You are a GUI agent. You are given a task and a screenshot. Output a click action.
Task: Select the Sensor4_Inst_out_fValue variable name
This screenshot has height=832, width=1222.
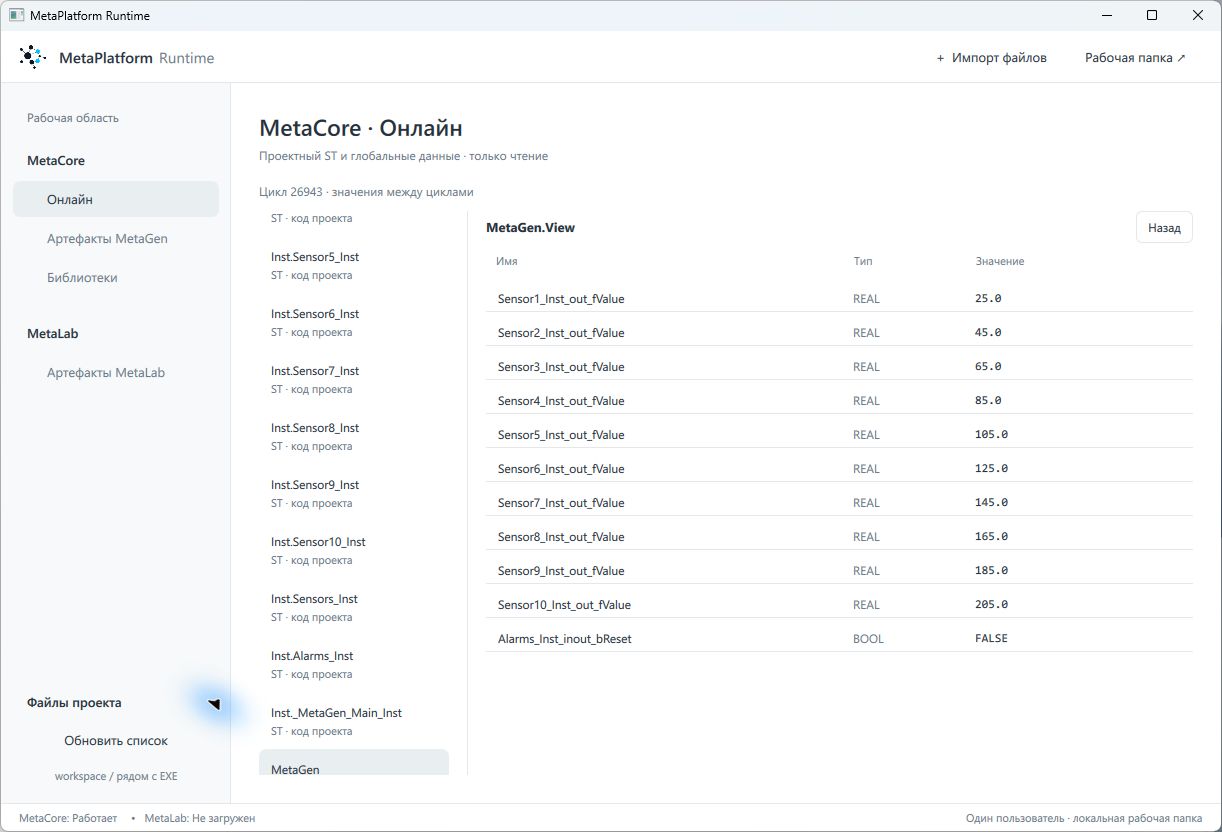[x=561, y=401]
